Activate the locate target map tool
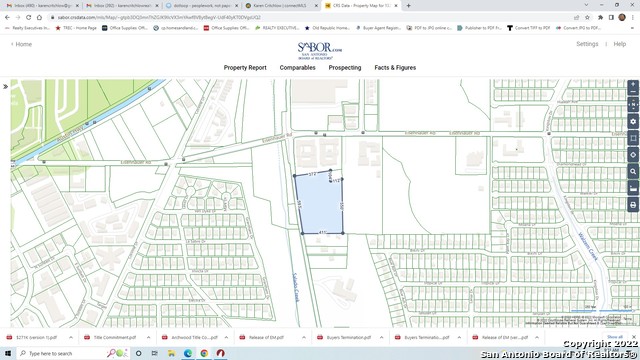Image resolution: width=640 pixels, height=360 pixels. [633, 155]
